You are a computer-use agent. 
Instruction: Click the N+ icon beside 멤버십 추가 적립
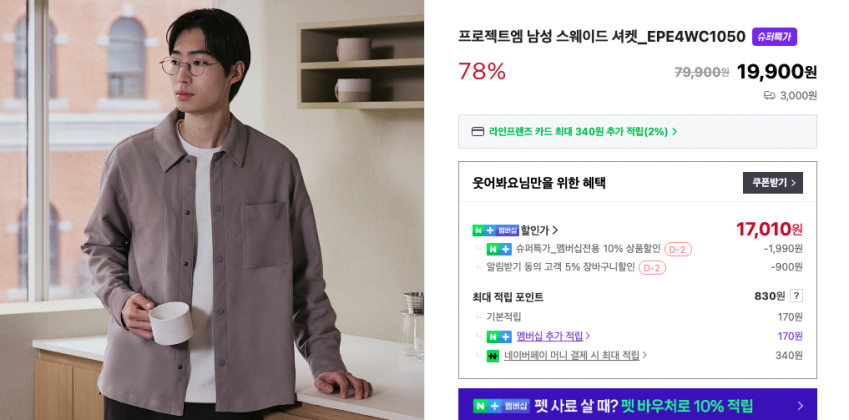(x=499, y=337)
